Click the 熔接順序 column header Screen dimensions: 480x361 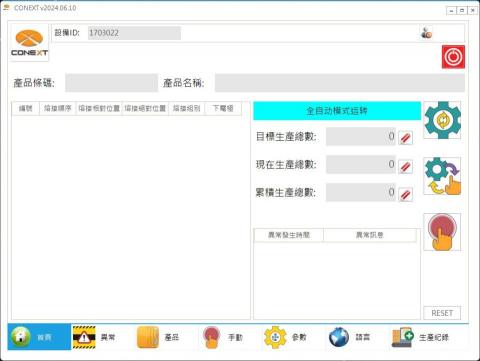tap(58, 108)
